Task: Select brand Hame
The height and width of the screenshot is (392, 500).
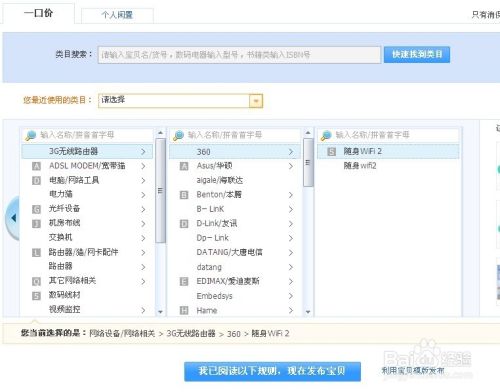Action: click(235, 310)
